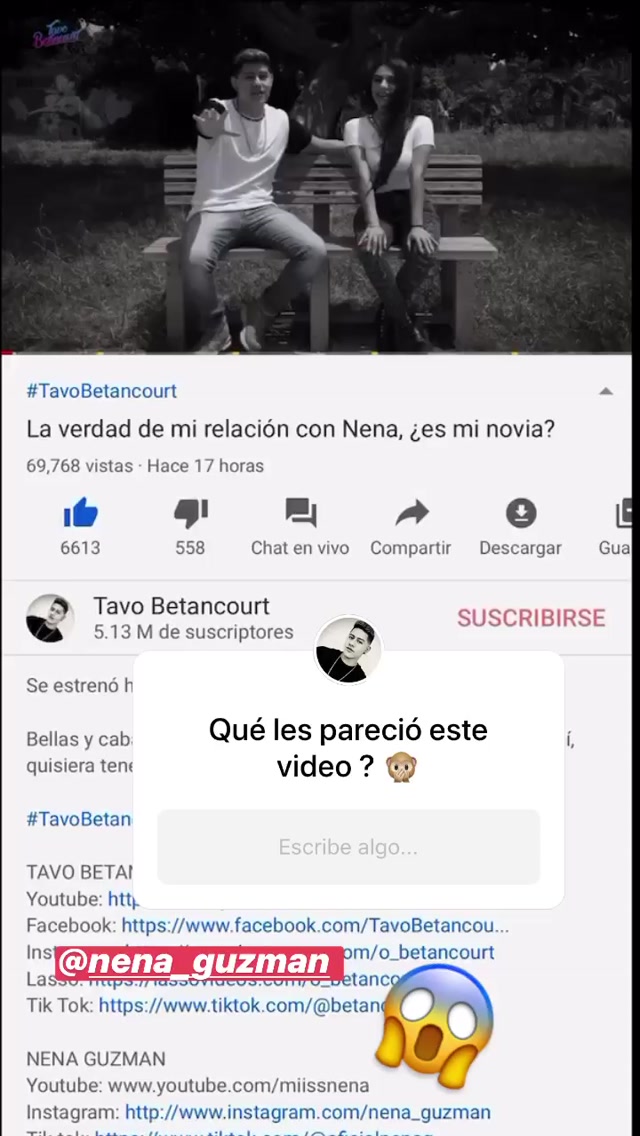Open Tavo Betancourt channel avatar
Screen dimensions: 640x1136
point(50,618)
